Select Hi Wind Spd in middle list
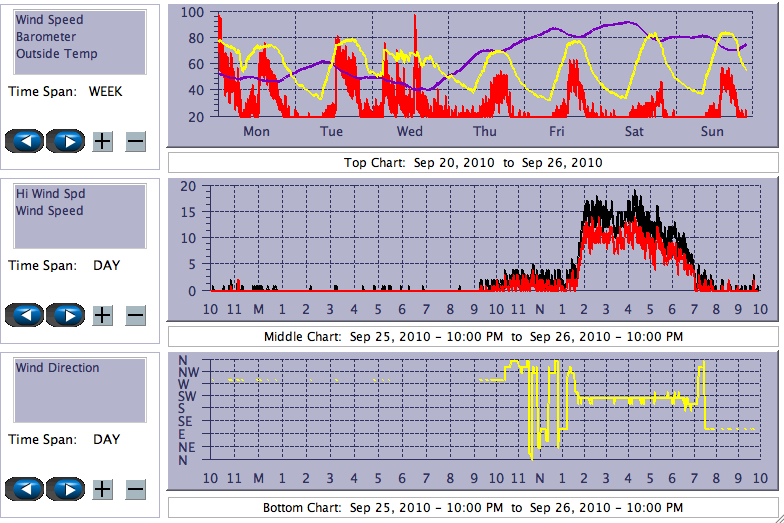784x523 pixels. pyautogui.click(x=50, y=194)
